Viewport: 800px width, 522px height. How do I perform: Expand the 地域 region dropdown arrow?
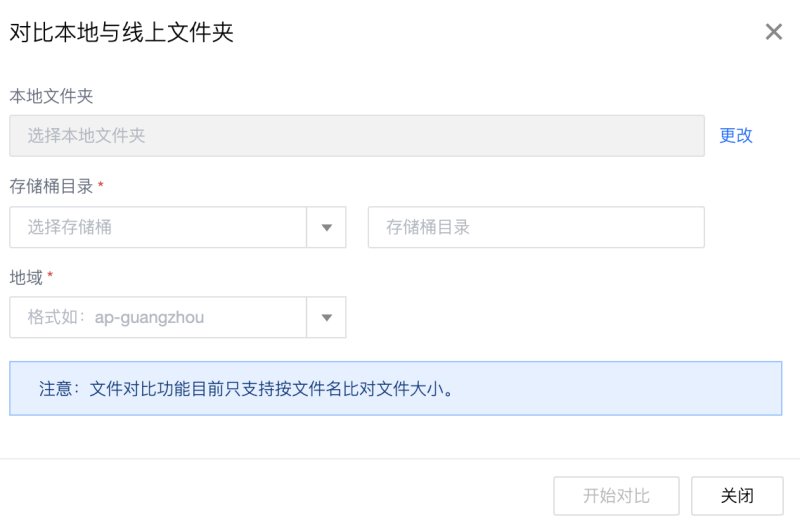(x=327, y=317)
